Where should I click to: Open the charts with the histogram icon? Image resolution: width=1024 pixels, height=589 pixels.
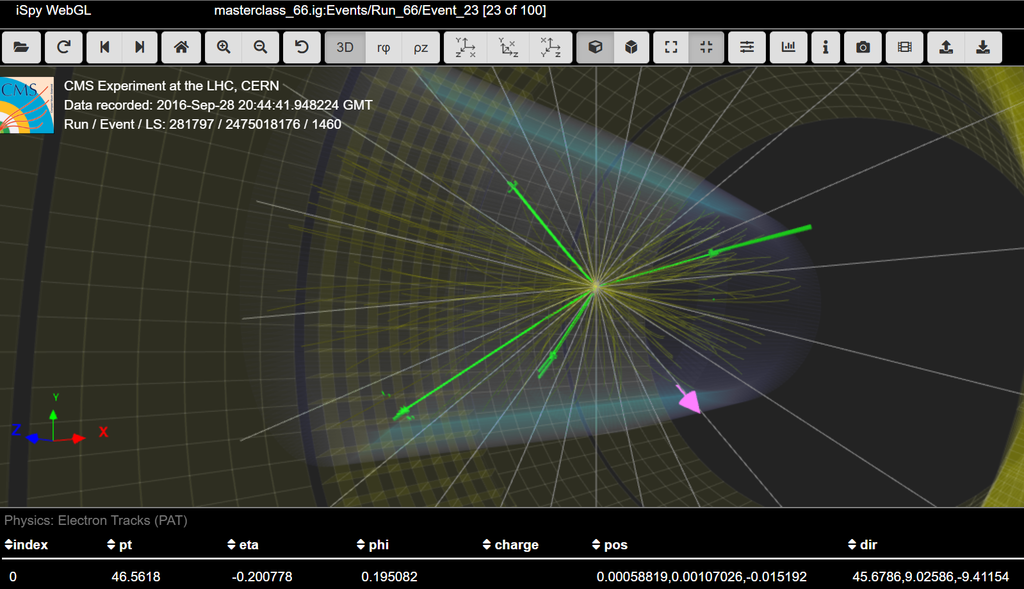787,47
